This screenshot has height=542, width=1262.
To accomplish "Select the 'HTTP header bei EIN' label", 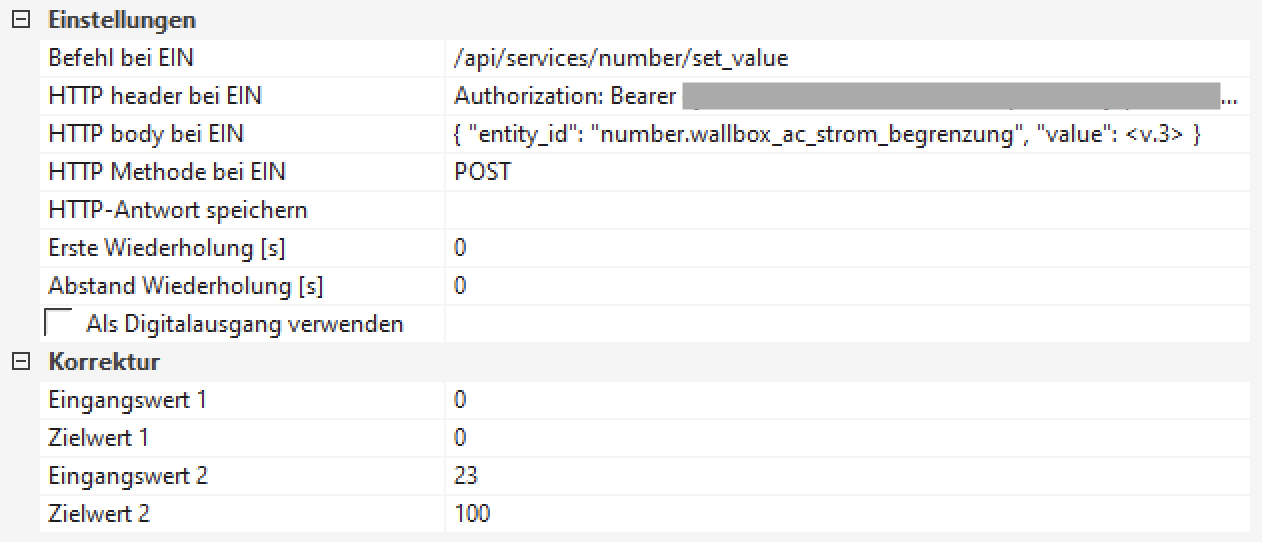I will 155,97.
